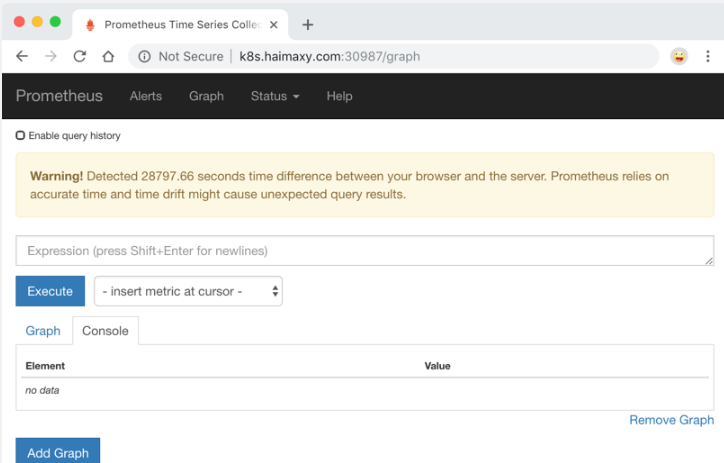Open the Alerts page
724x463 pixels.
pyautogui.click(x=146, y=96)
